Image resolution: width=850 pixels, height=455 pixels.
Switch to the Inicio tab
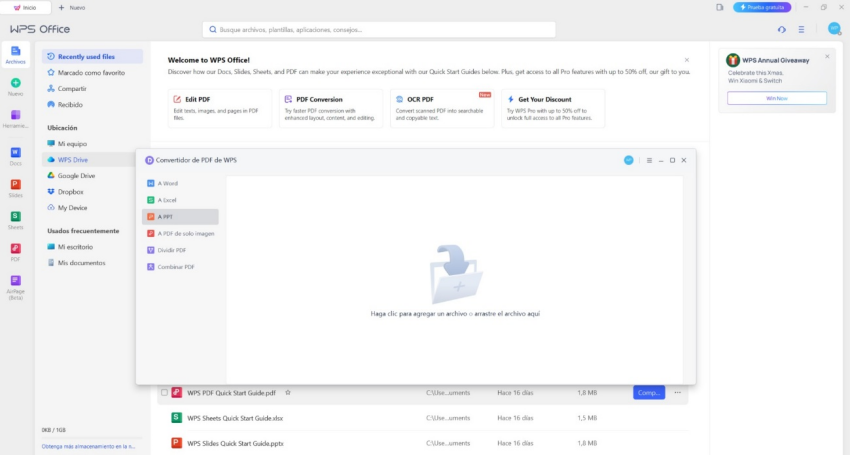pyautogui.click(x=25, y=8)
